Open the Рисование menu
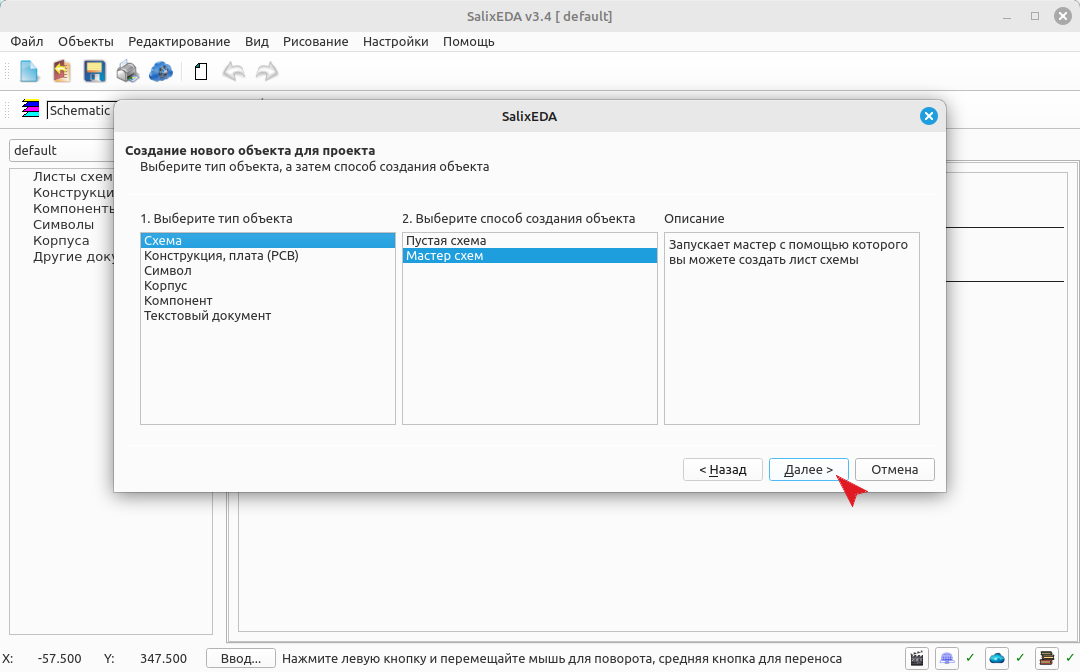The width and height of the screenshot is (1080, 672). point(315,41)
